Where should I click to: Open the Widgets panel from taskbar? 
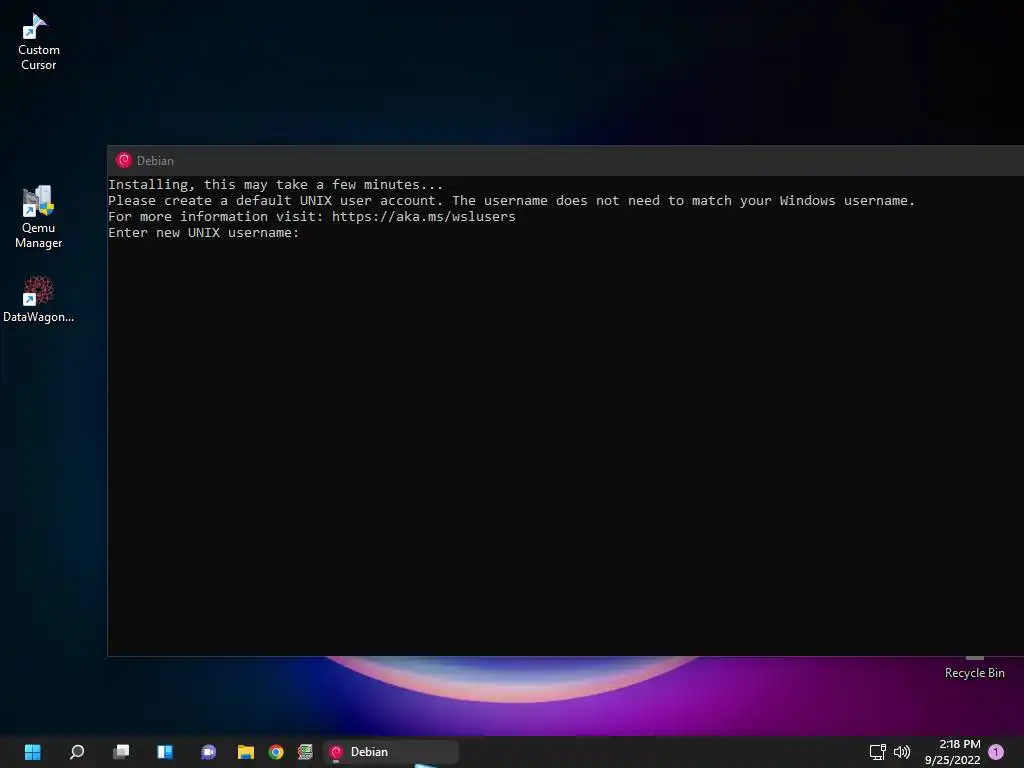[165, 752]
